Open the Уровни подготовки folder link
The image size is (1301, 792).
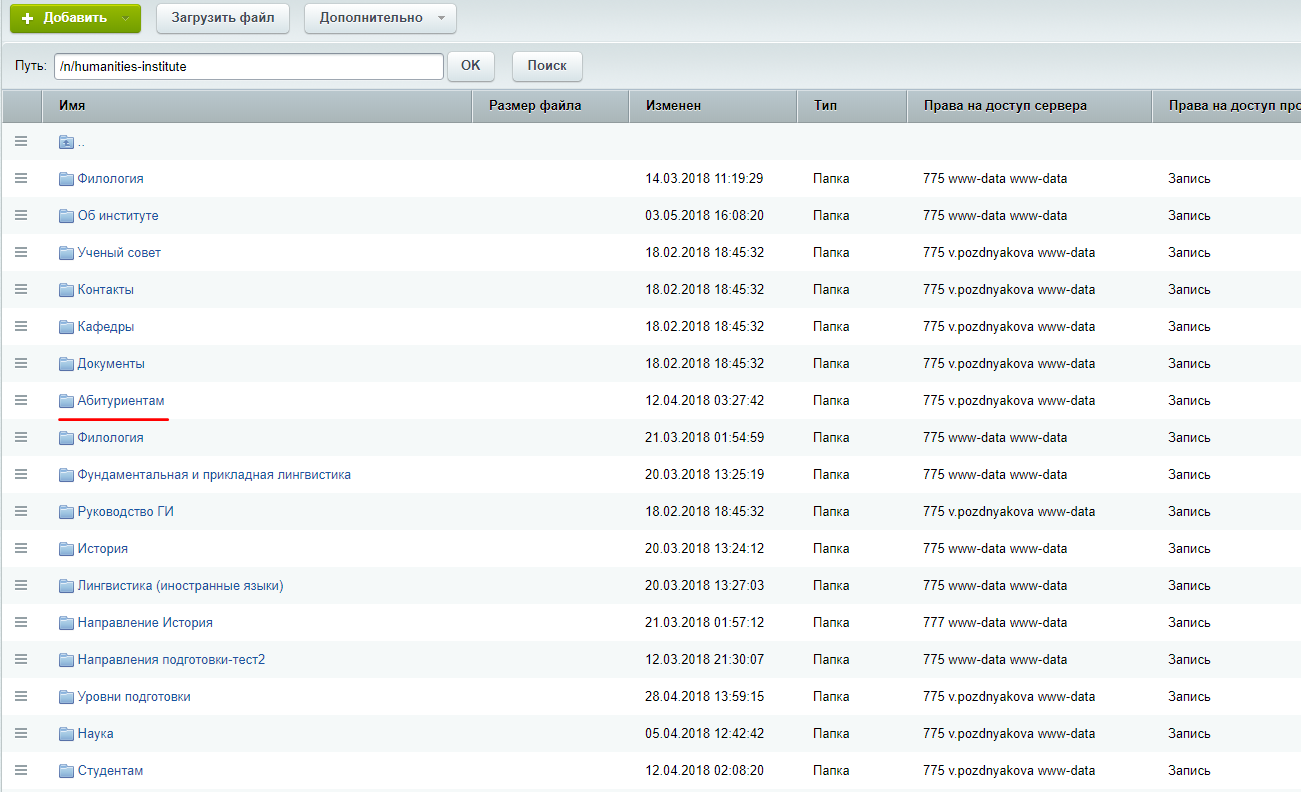(134, 696)
